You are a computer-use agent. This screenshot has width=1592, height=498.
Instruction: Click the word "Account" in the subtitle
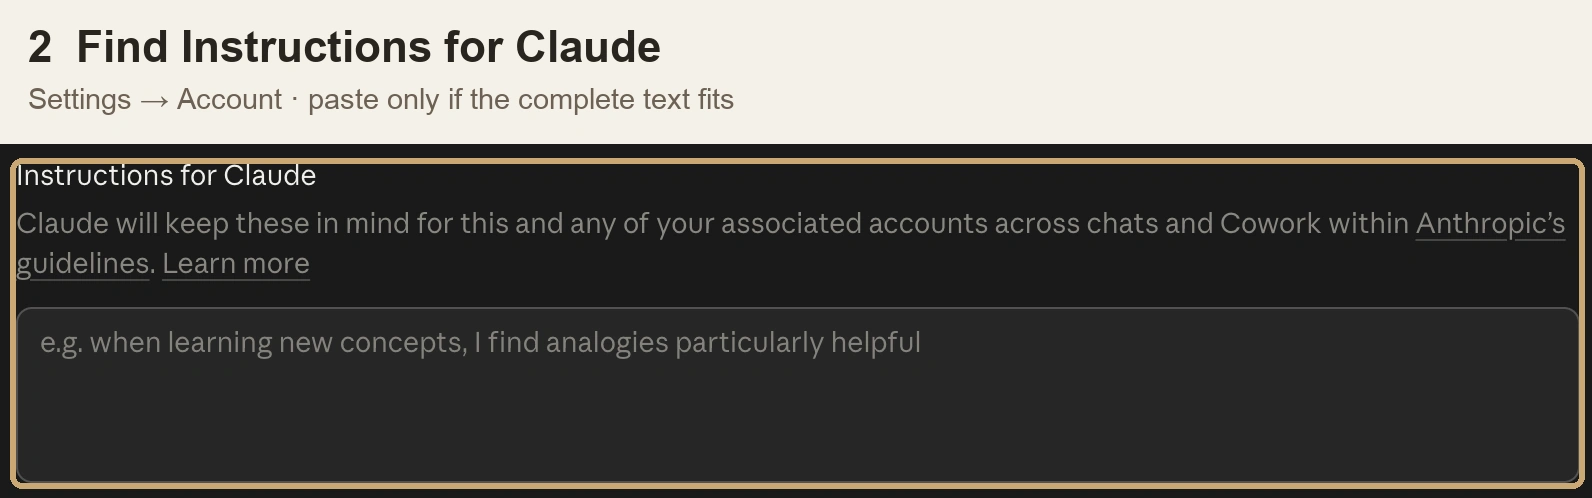[x=229, y=99]
